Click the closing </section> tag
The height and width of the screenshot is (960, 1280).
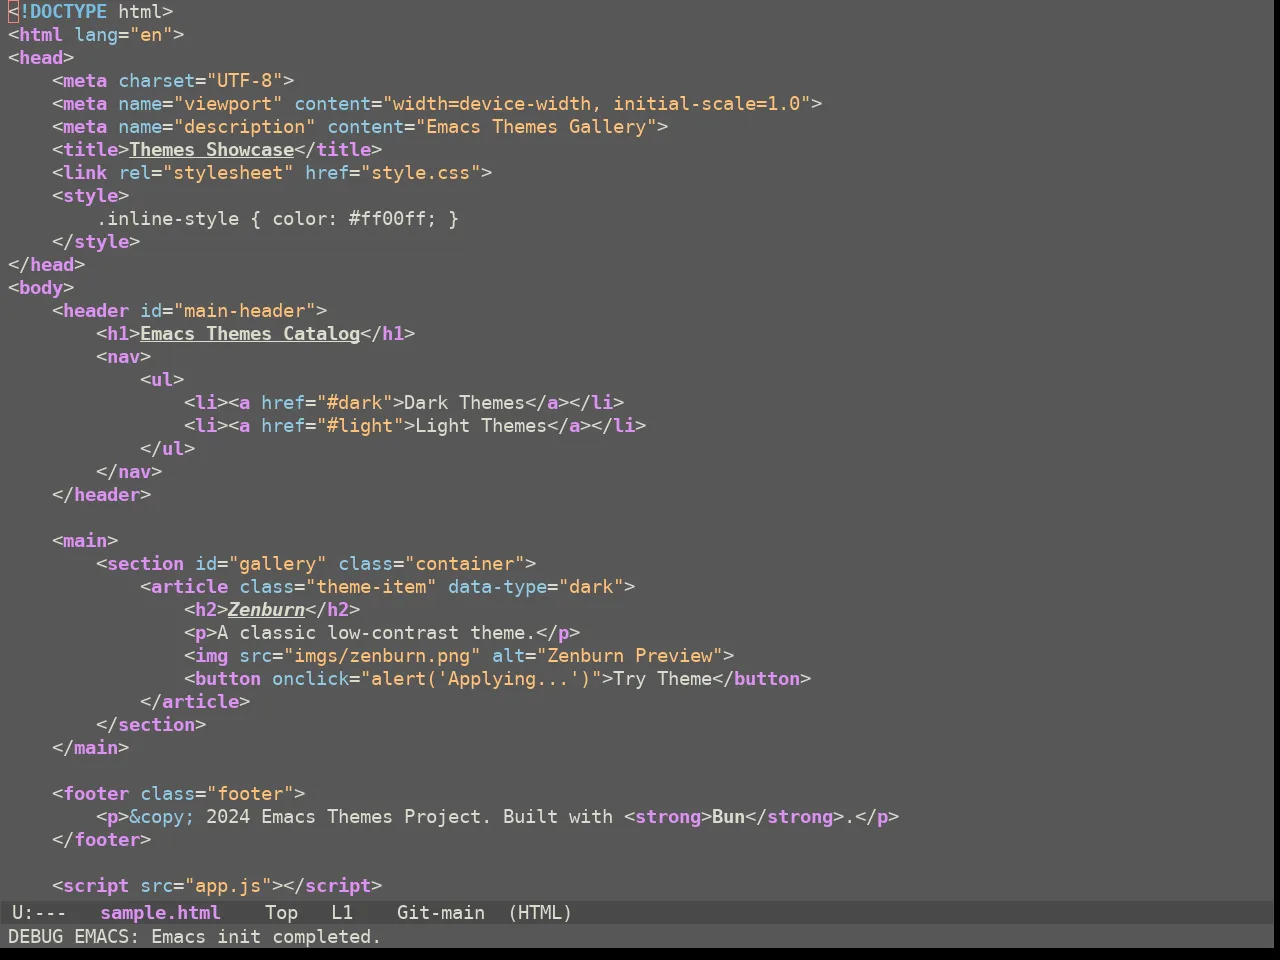pos(151,725)
